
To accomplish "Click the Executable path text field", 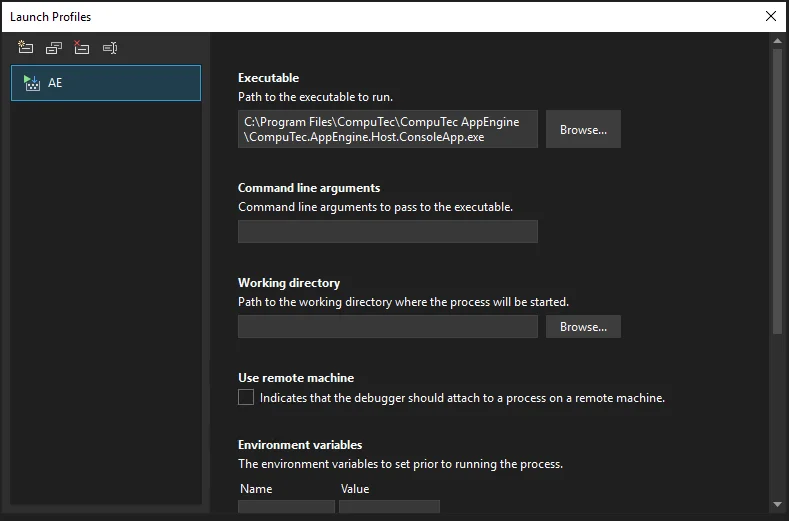I will [387, 130].
